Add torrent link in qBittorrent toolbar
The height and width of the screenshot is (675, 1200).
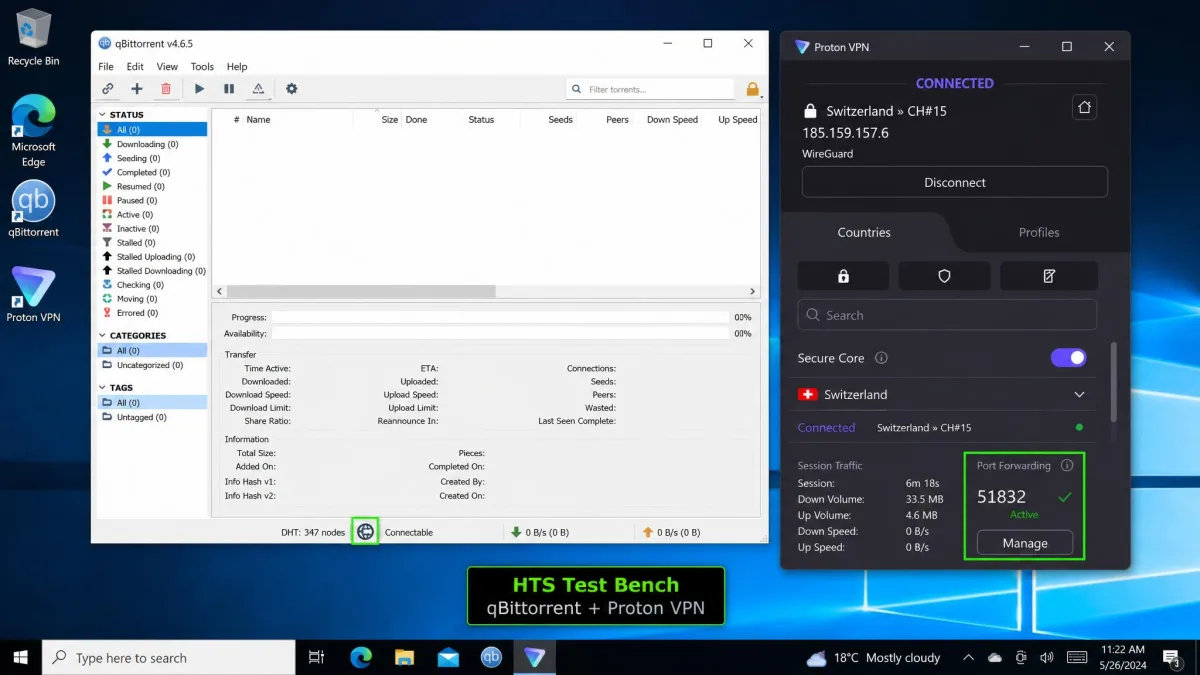108,89
